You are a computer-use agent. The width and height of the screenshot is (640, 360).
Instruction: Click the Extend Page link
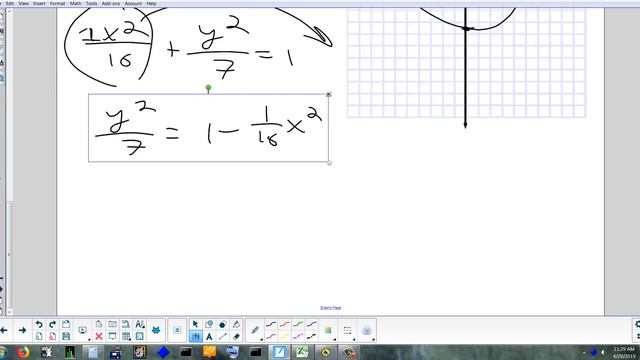click(x=331, y=308)
